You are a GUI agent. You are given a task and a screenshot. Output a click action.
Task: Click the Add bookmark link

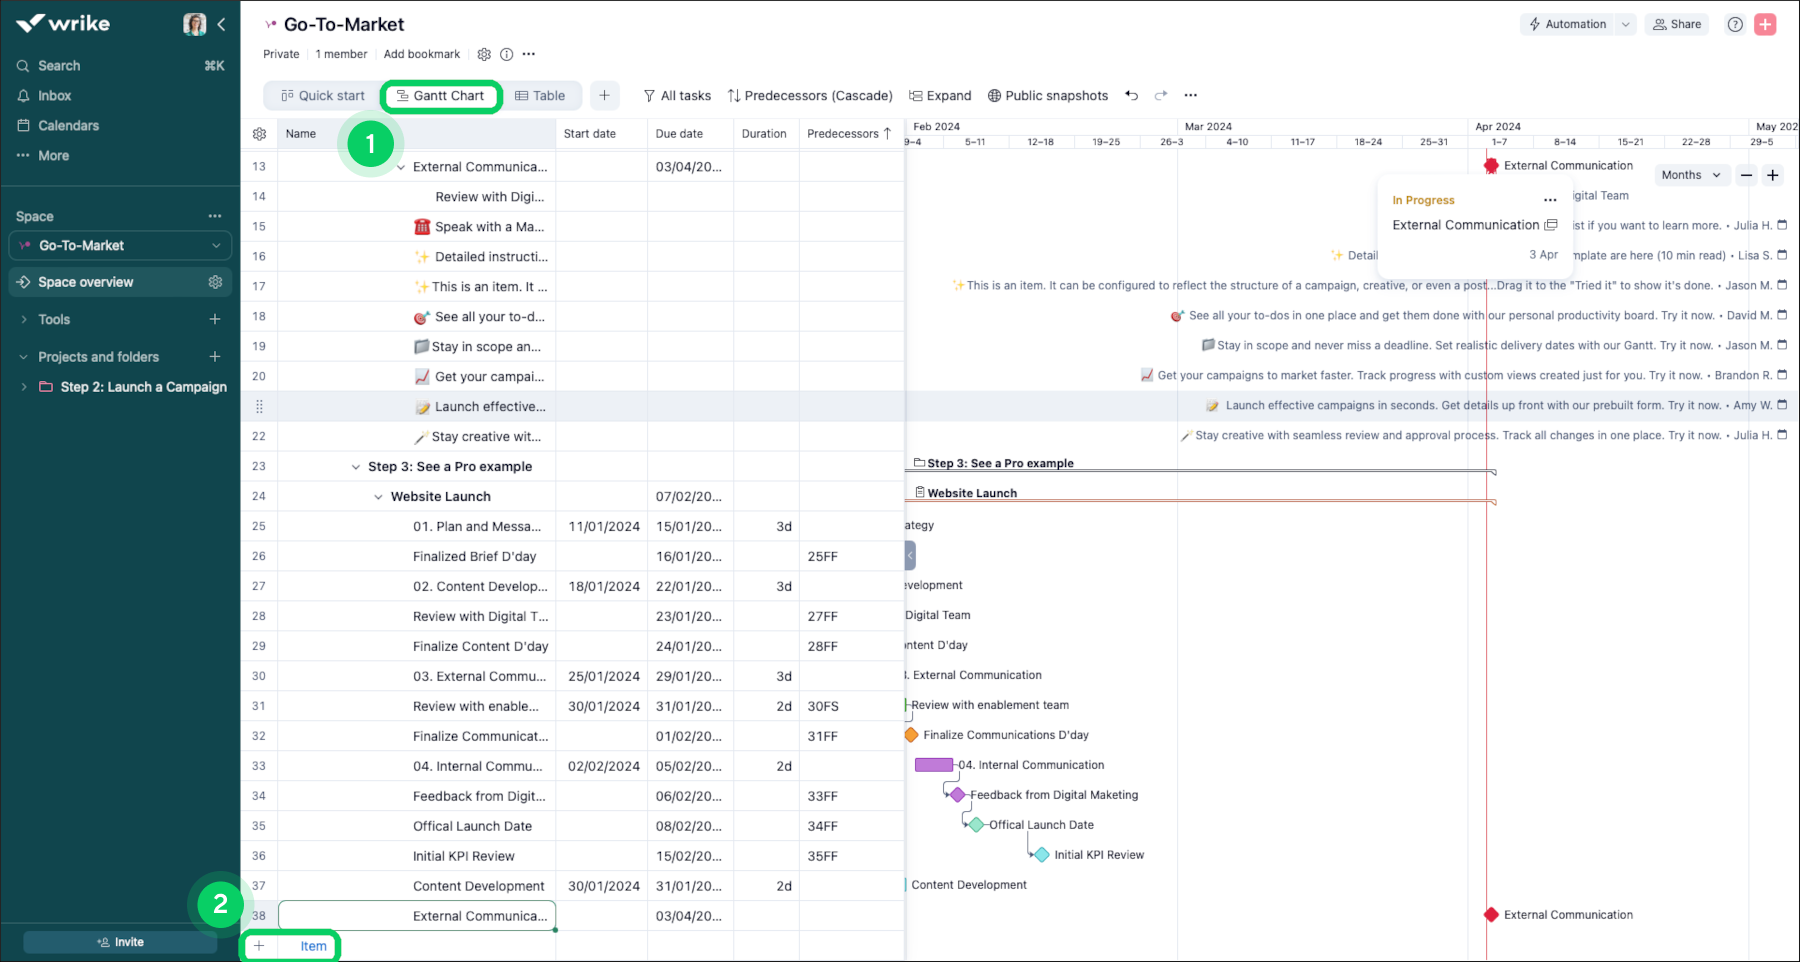click(x=421, y=54)
